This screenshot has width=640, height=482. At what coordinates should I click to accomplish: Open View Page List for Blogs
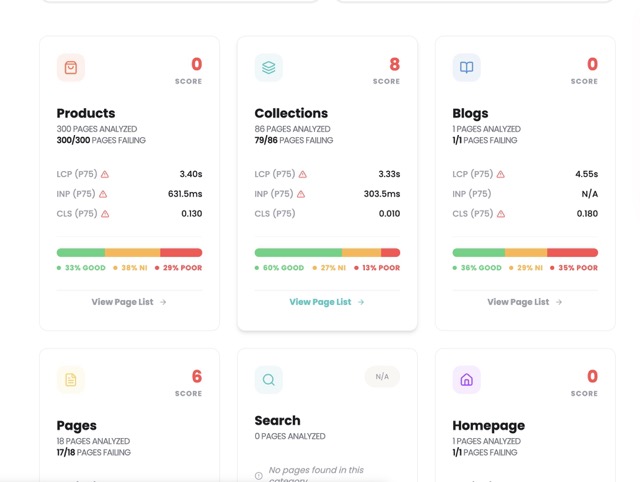525,302
